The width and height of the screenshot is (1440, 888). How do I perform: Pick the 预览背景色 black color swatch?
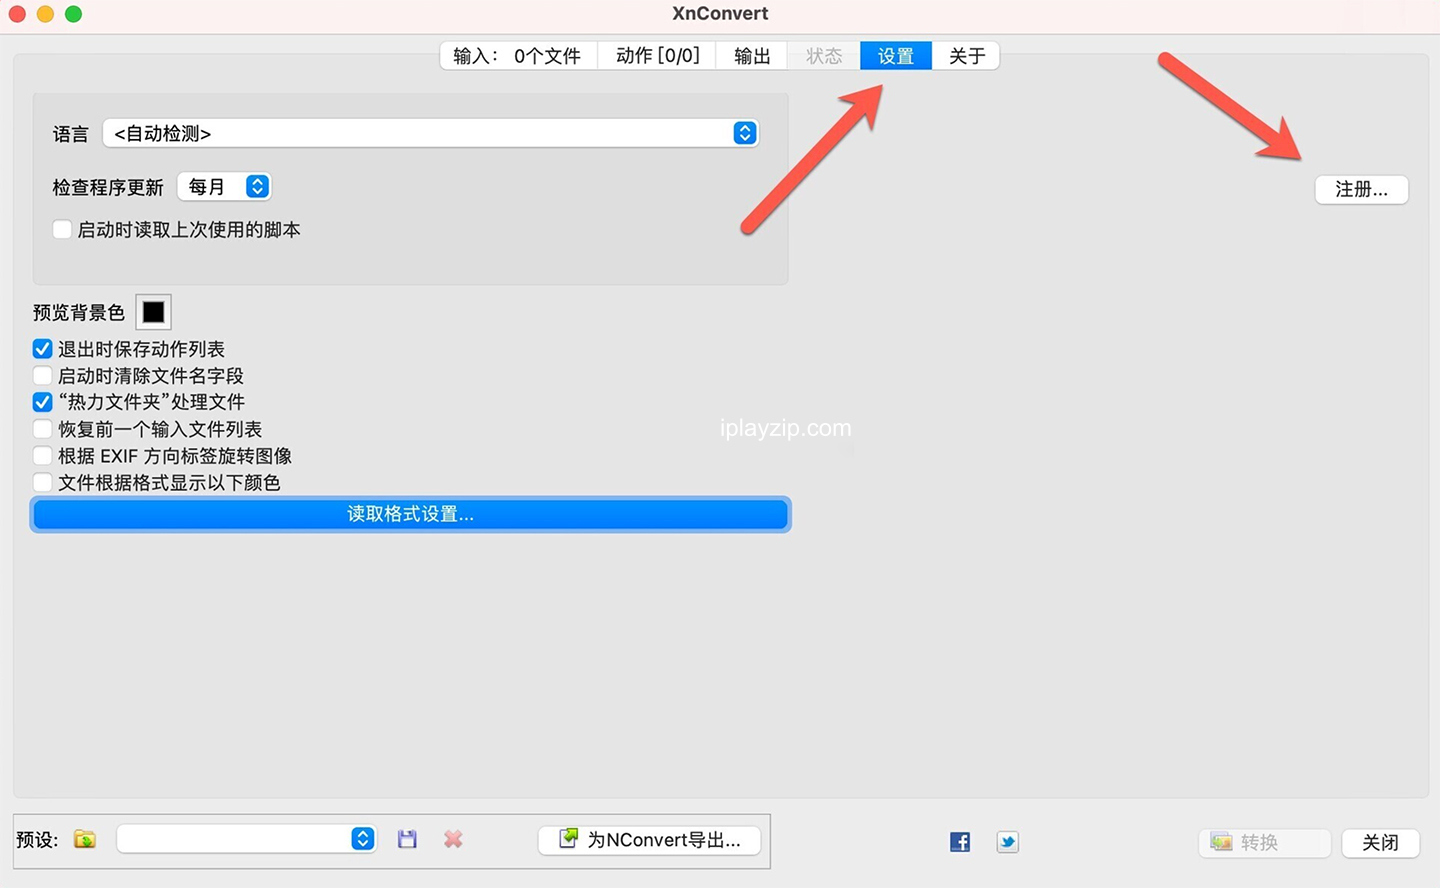pos(153,312)
